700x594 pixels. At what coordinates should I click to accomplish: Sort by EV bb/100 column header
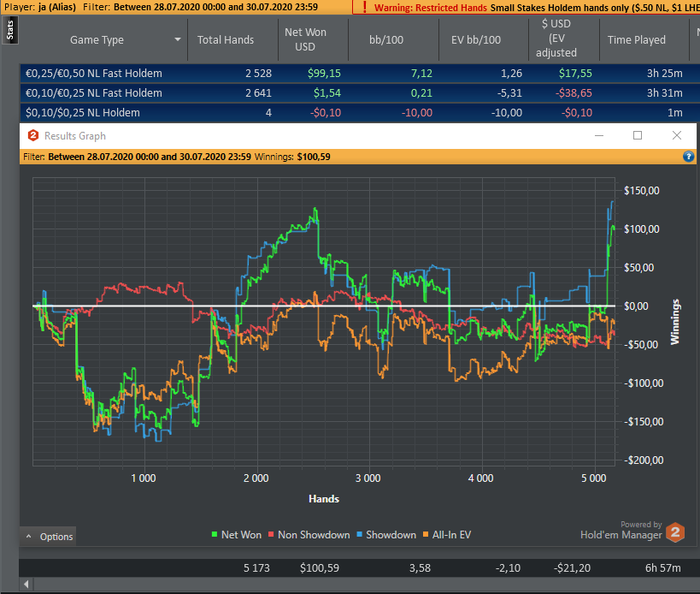476,40
